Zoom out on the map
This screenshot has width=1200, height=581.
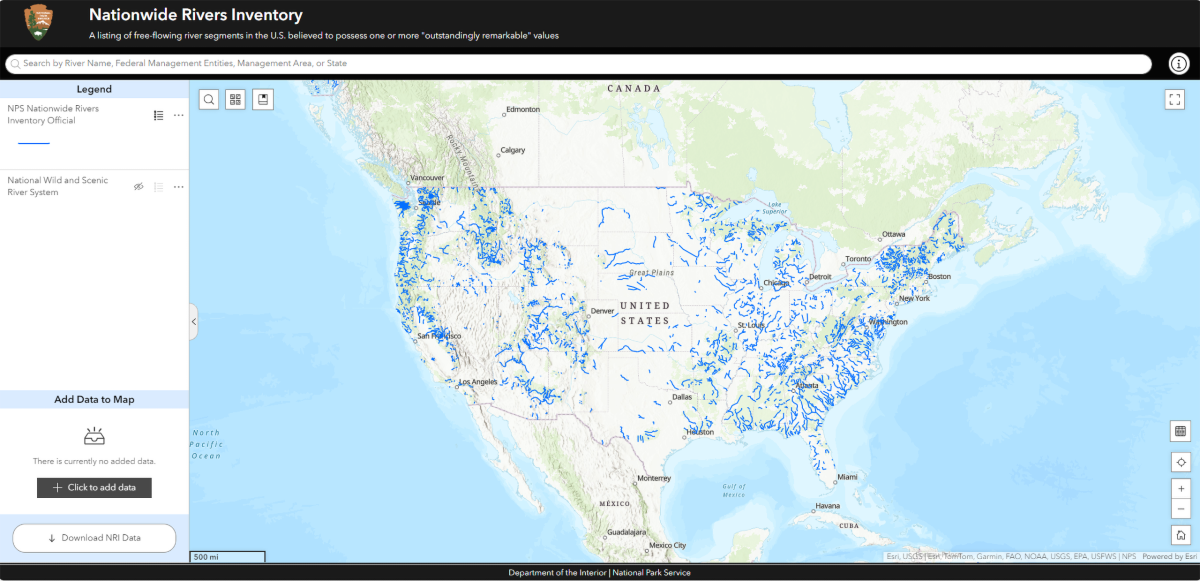[1180, 509]
